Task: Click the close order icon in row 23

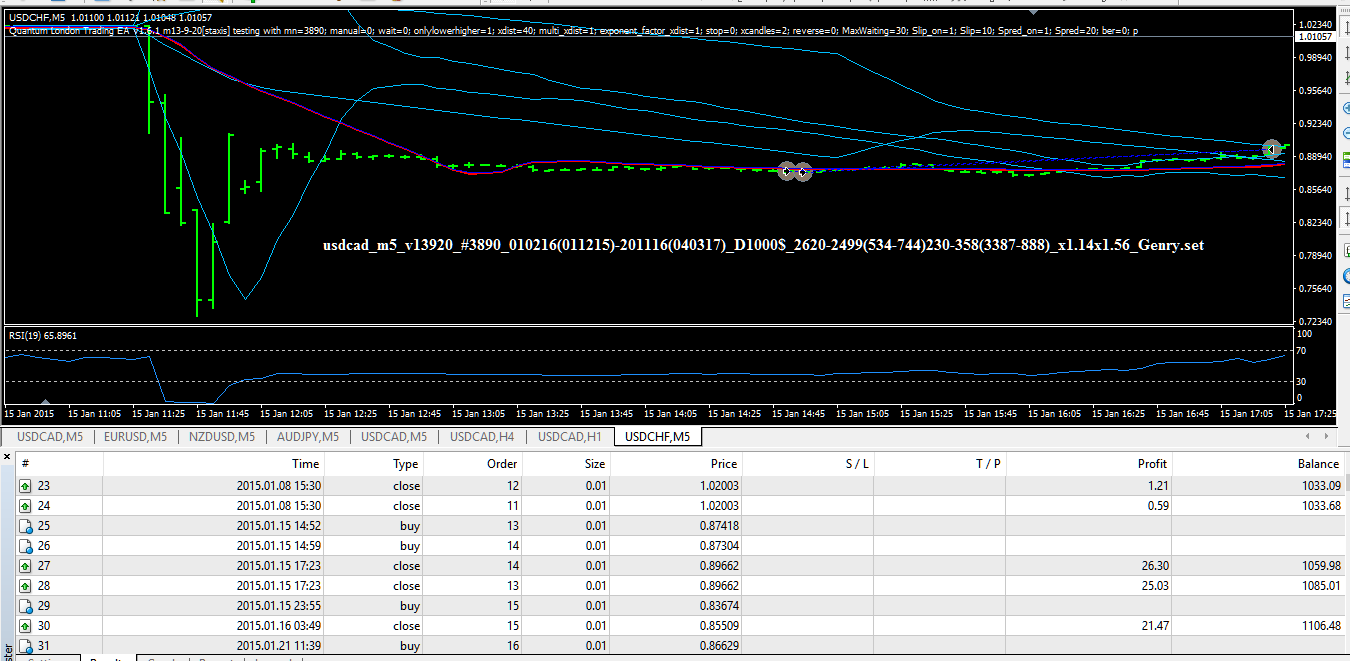Action: point(25,486)
